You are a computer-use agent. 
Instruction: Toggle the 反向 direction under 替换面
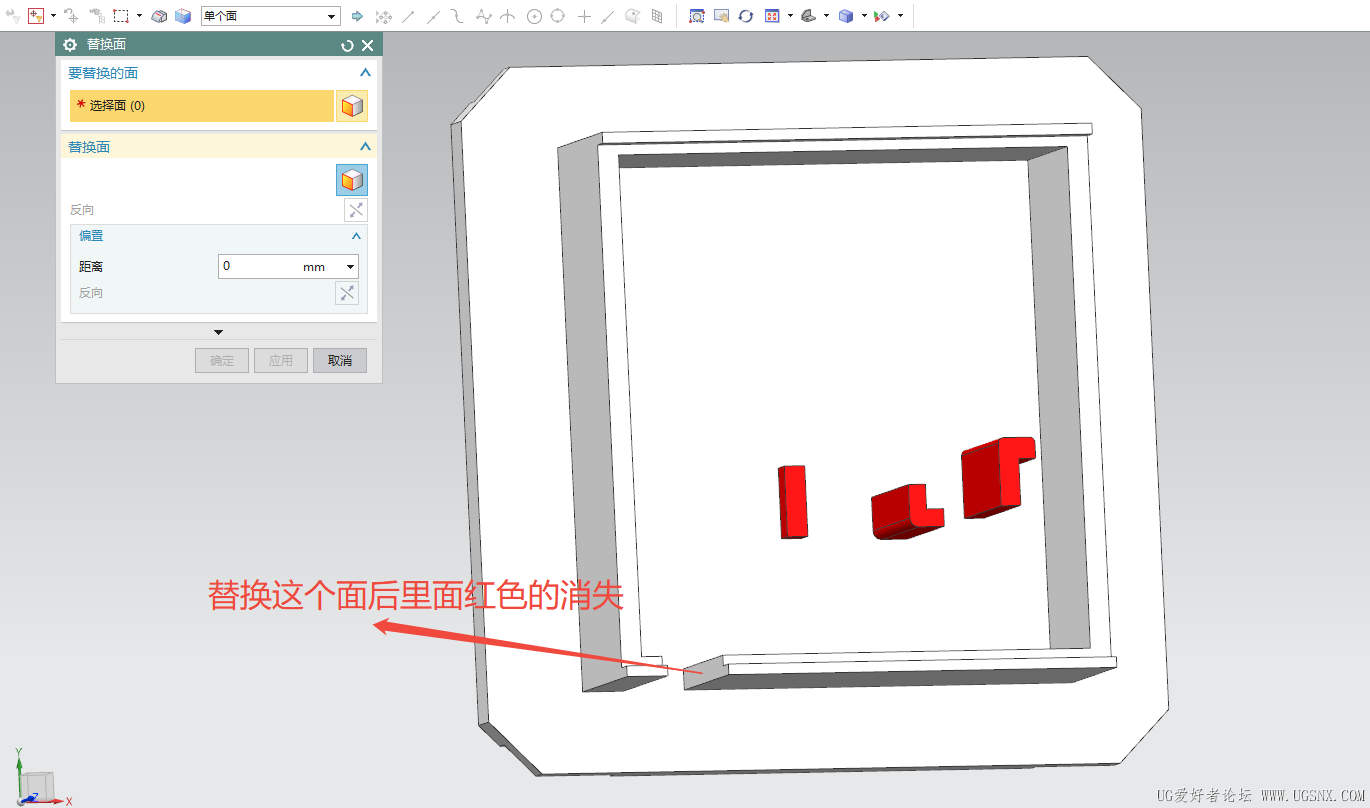(x=355, y=210)
